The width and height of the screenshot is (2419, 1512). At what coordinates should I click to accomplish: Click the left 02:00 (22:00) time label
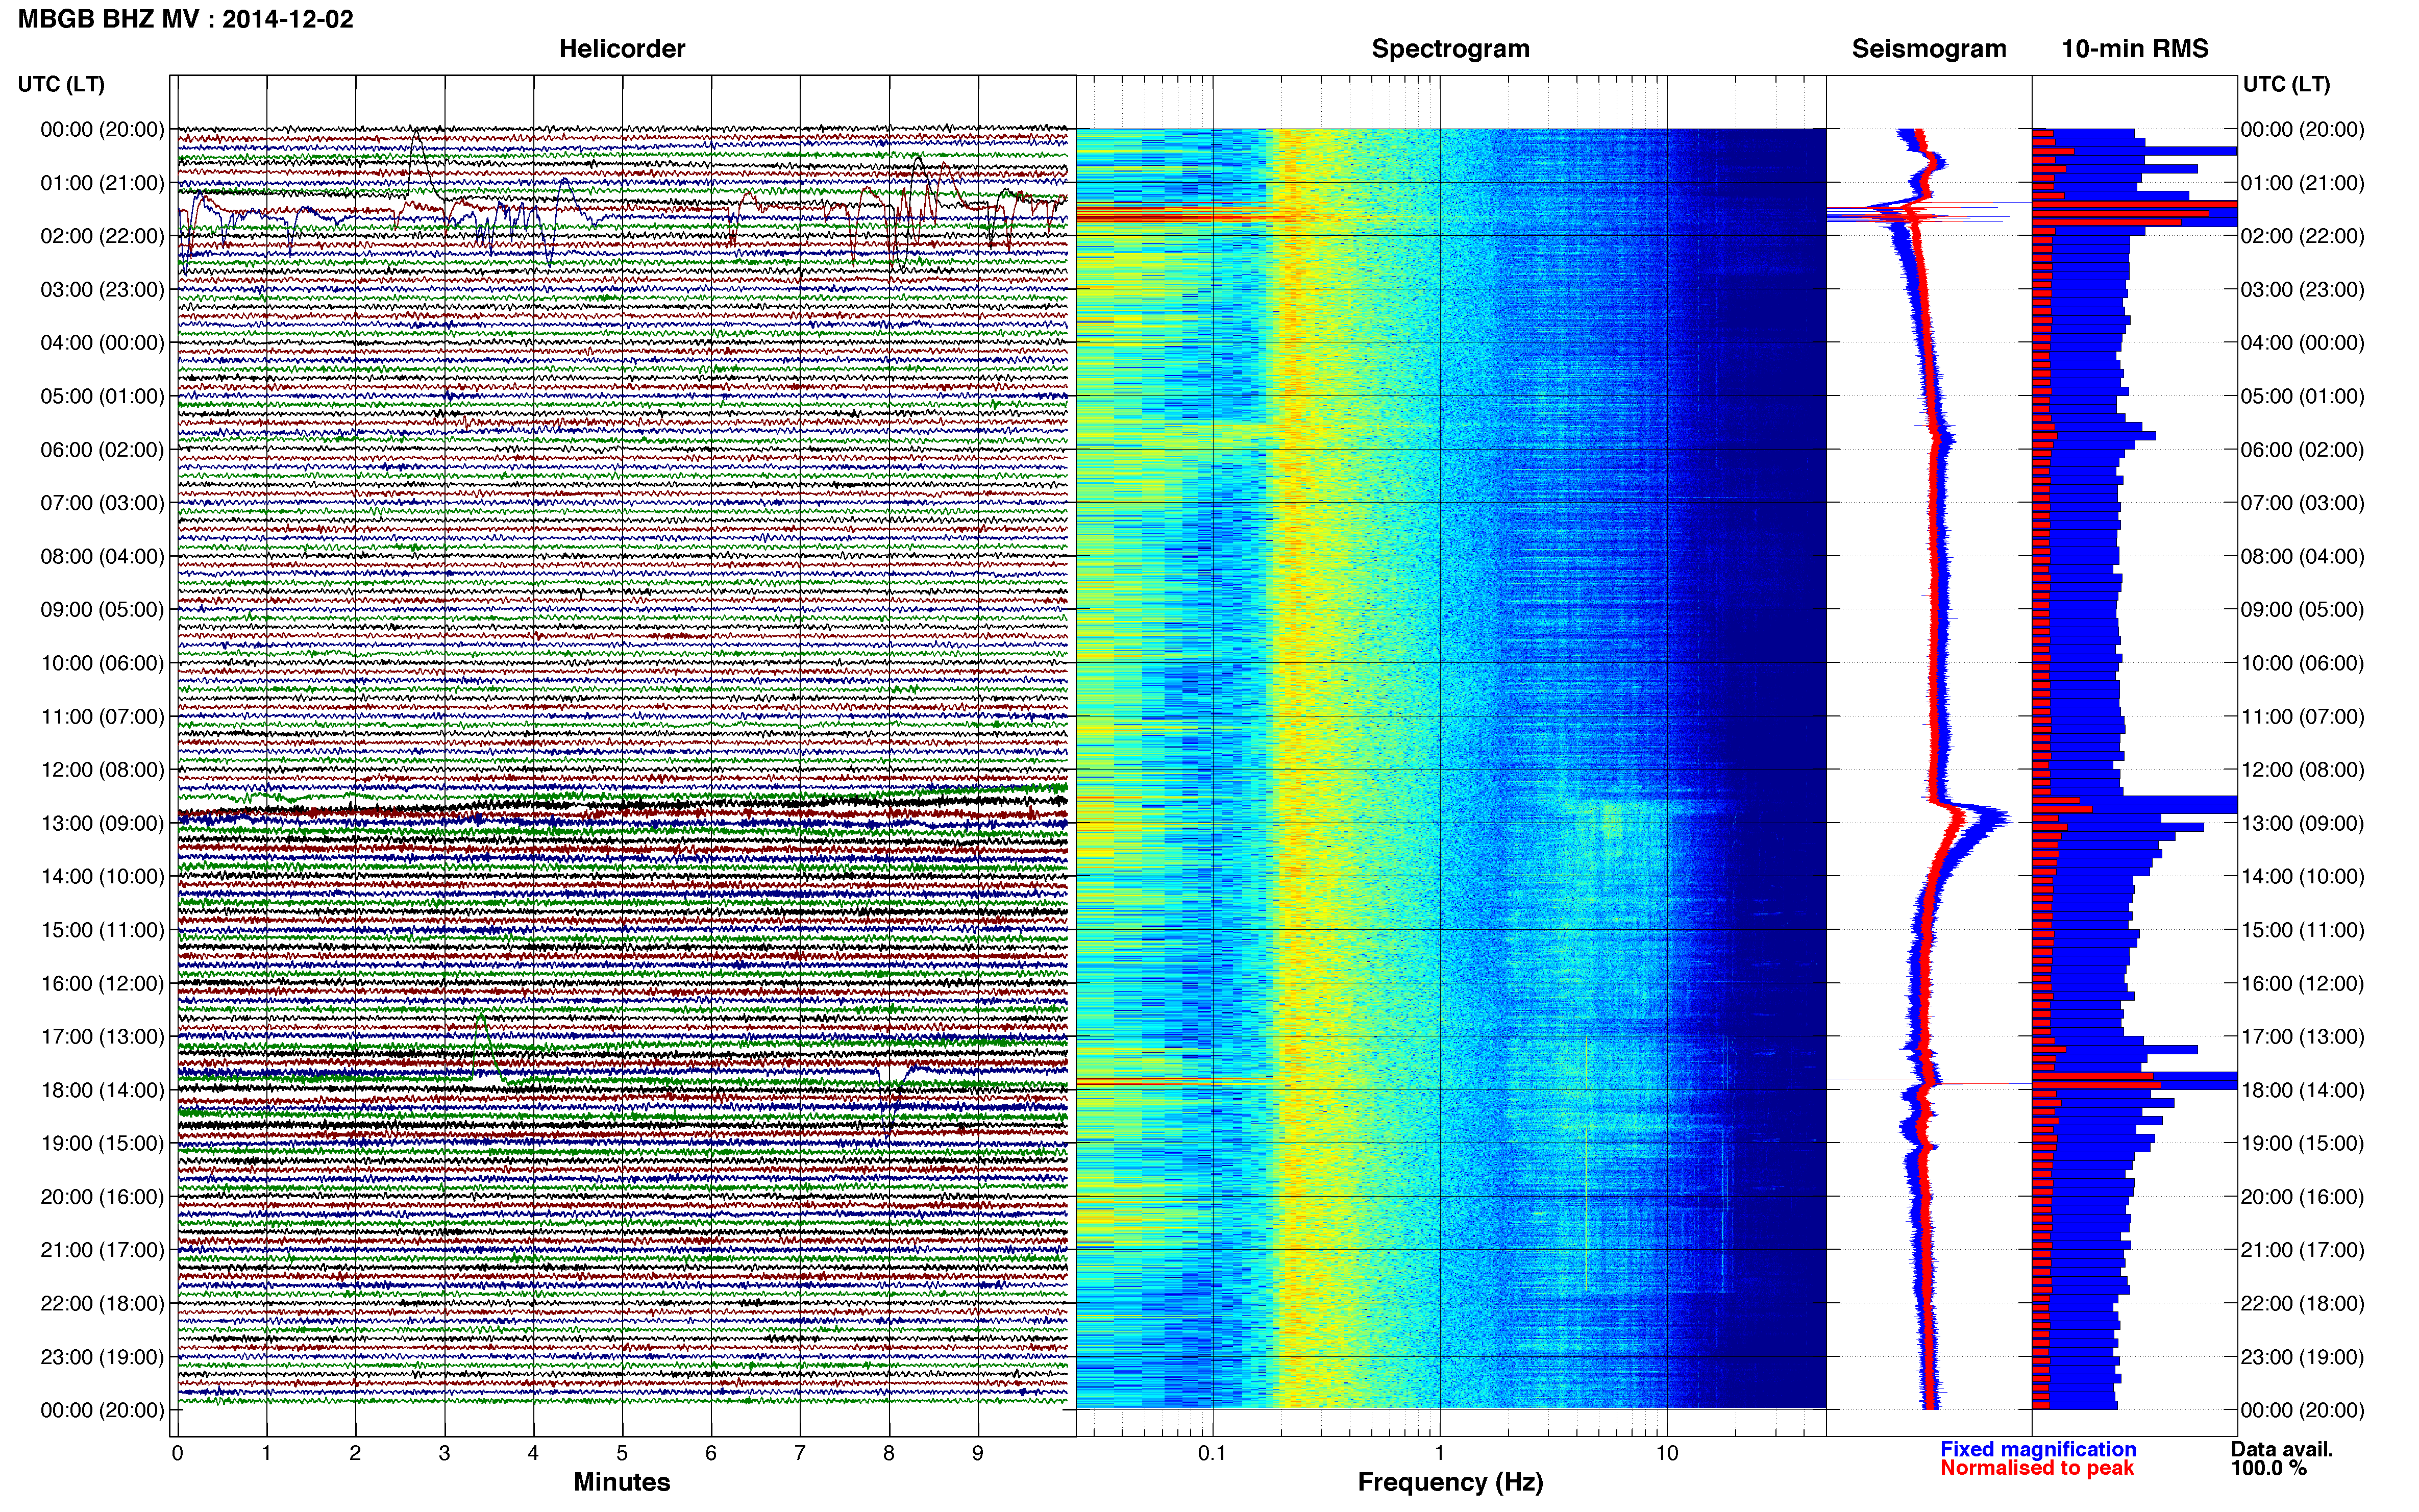(x=102, y=236)
